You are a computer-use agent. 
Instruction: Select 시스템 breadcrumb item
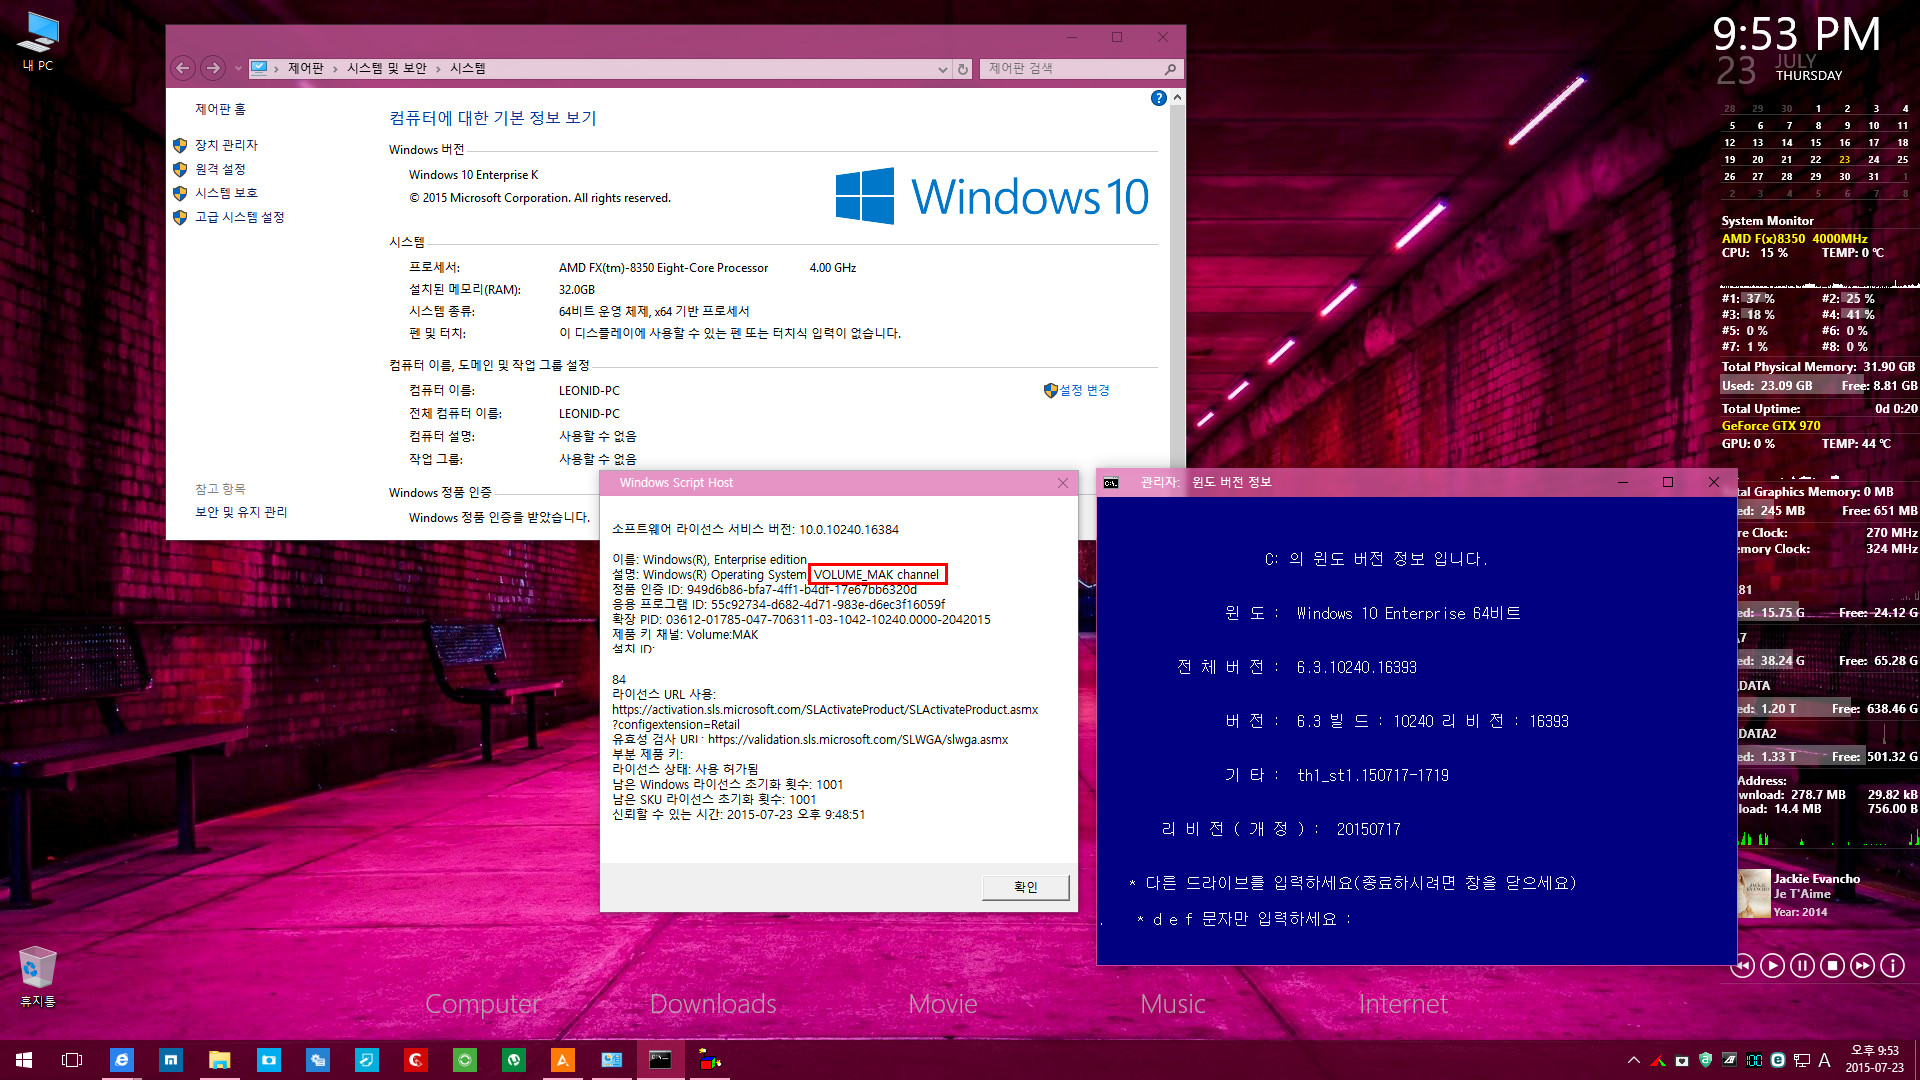pyautogui.click(x=468, y=68)
